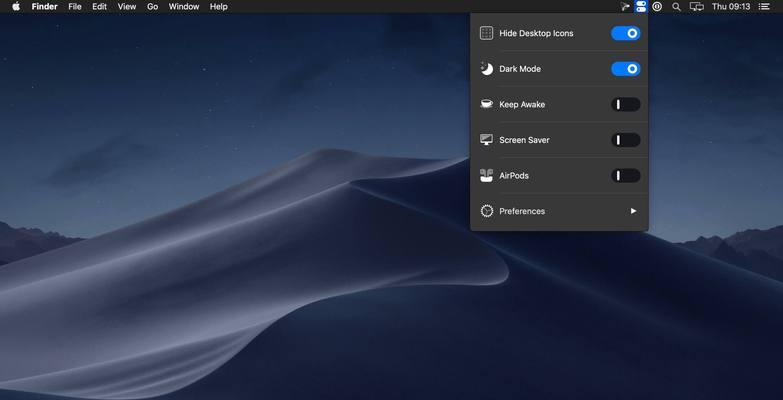Click the circled pause icon in menu bar

click(657, 6)
